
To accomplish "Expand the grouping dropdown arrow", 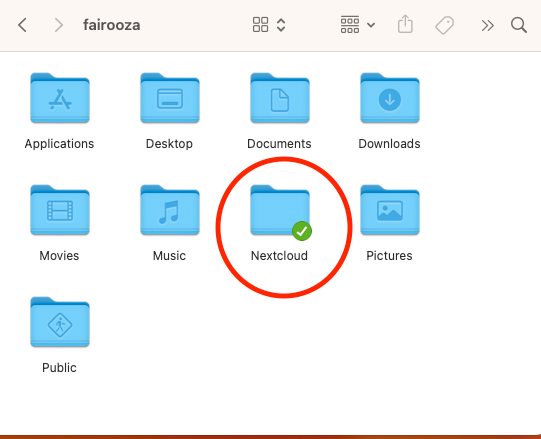I will click(371, 25).
